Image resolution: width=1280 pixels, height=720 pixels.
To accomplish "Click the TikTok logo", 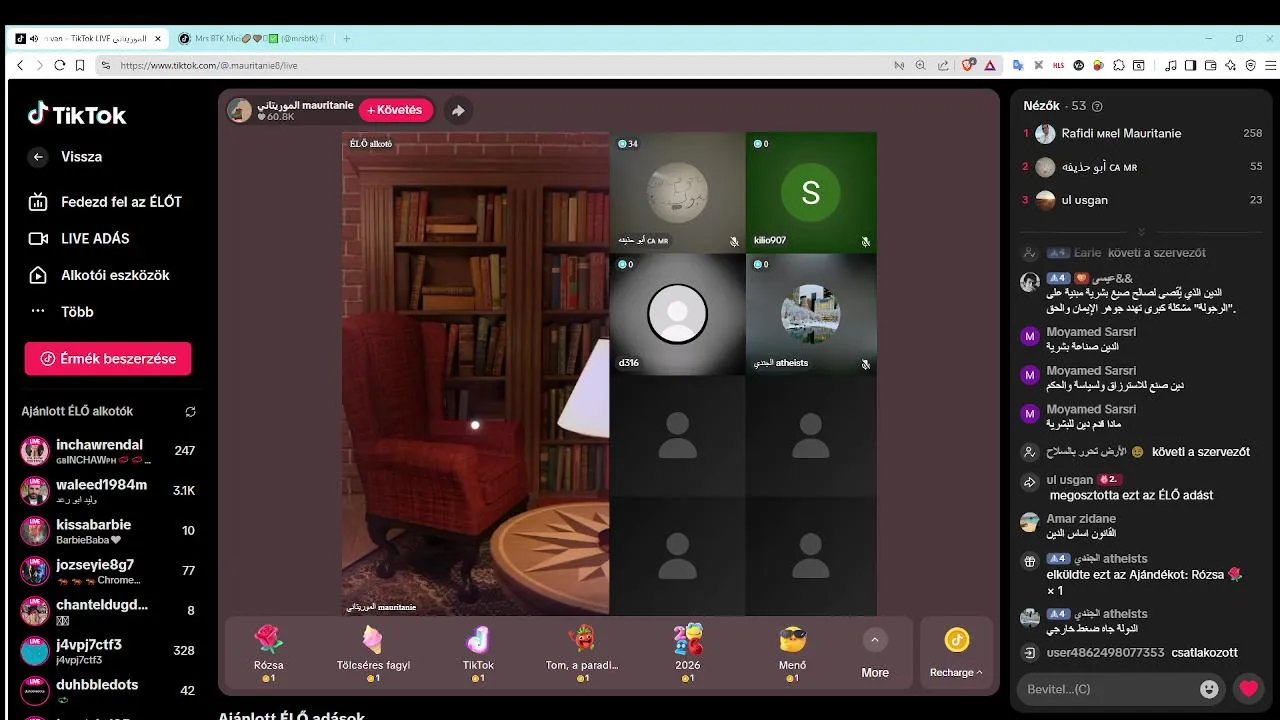I will (x=77, y=114).
